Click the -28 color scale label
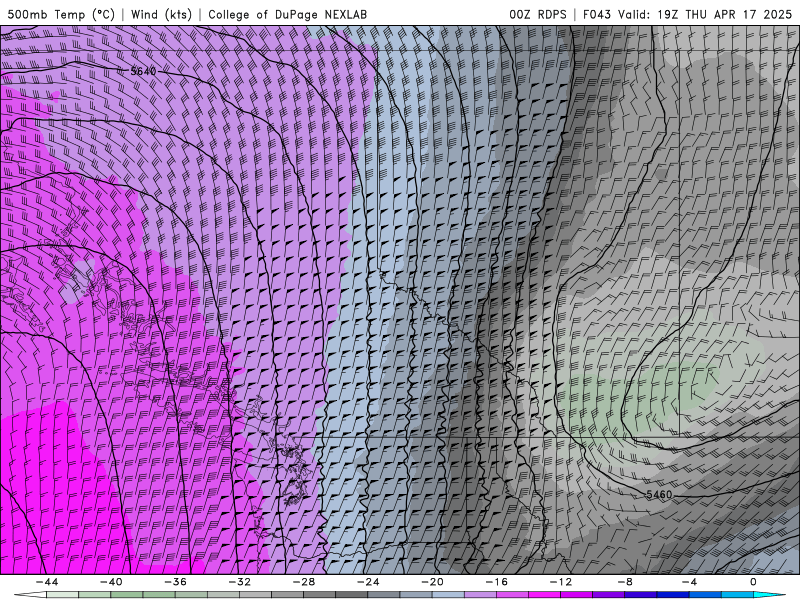 (x=304, y=582)
